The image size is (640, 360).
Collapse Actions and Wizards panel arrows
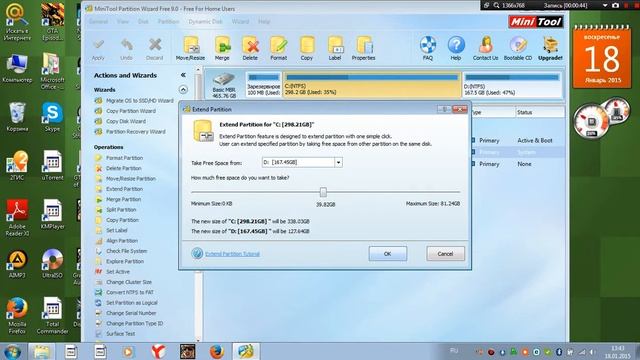coord(183,75)
